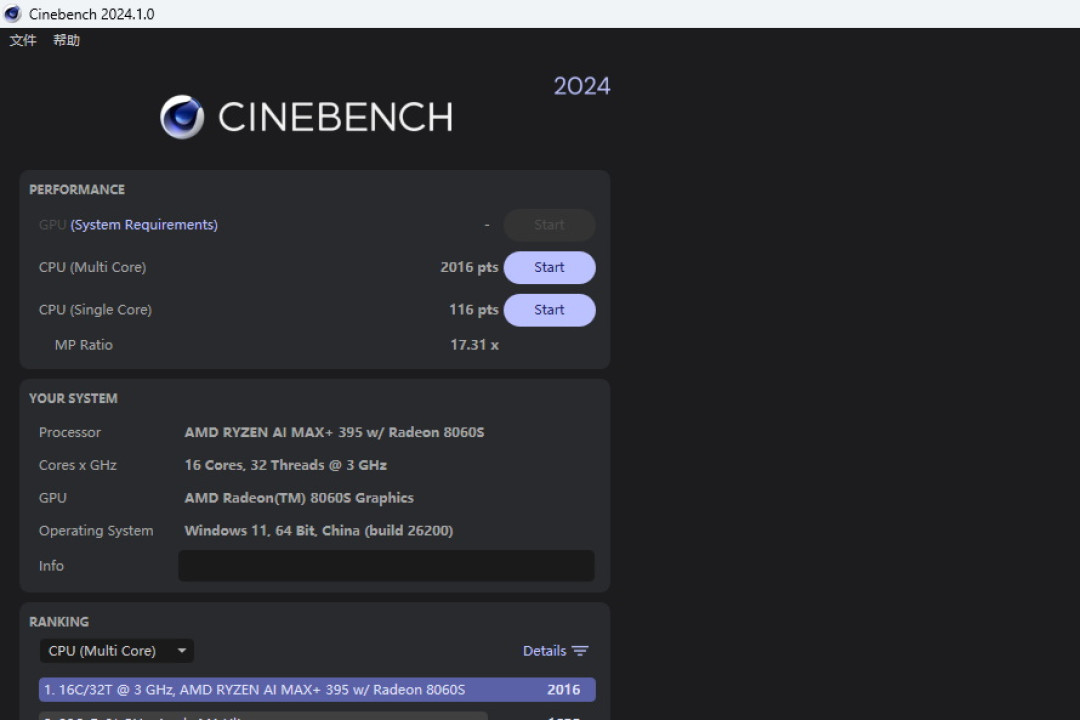Click the Windows 11, 64 Bit operating system text
The height and width of the screenshot is (720, 1080).
318,531
